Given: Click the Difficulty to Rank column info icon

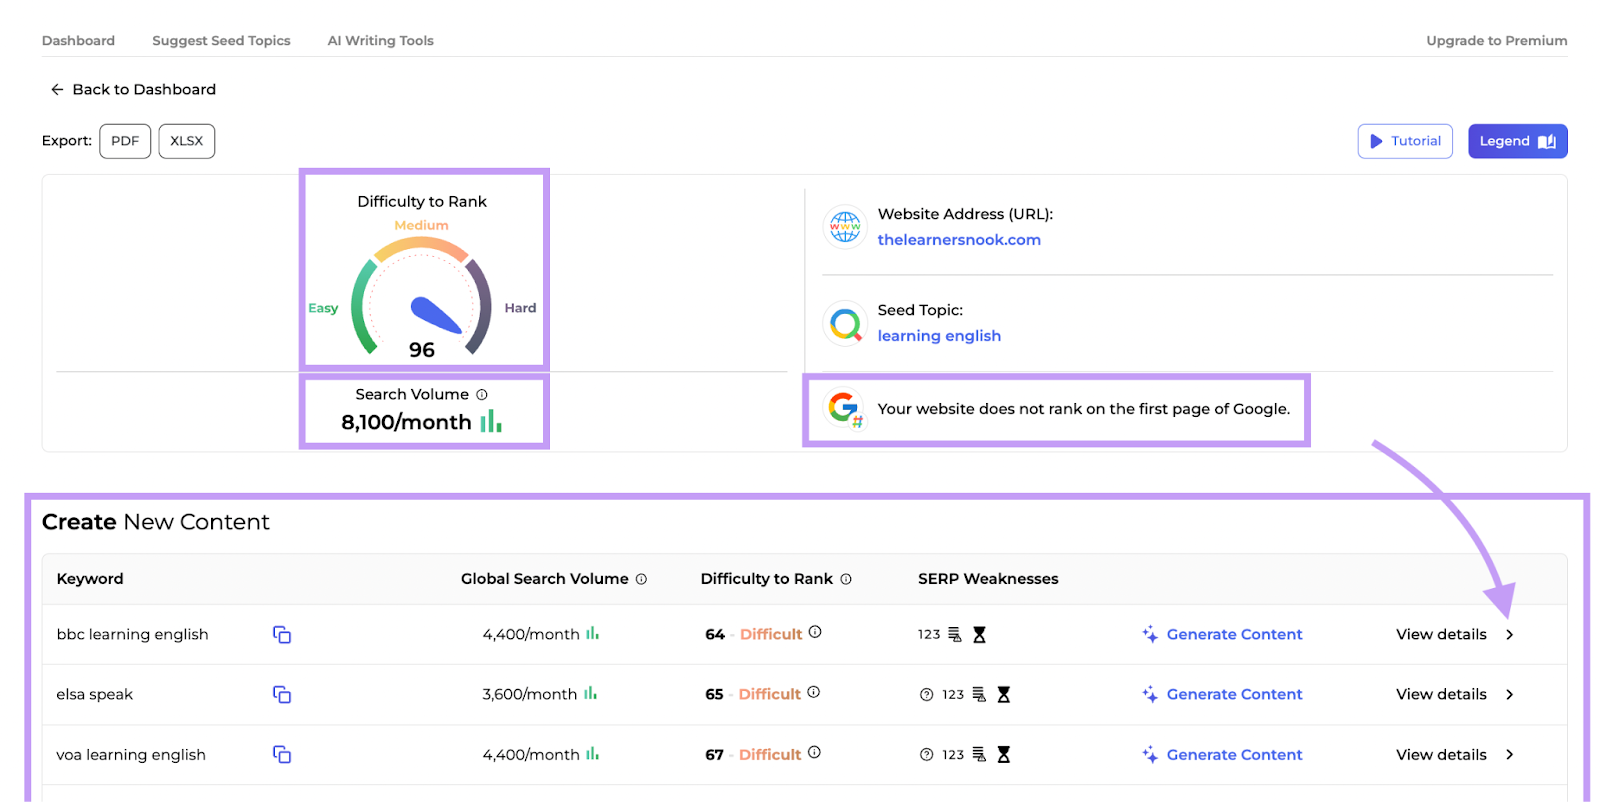Looking at the screenshot, I should (846, 579).
